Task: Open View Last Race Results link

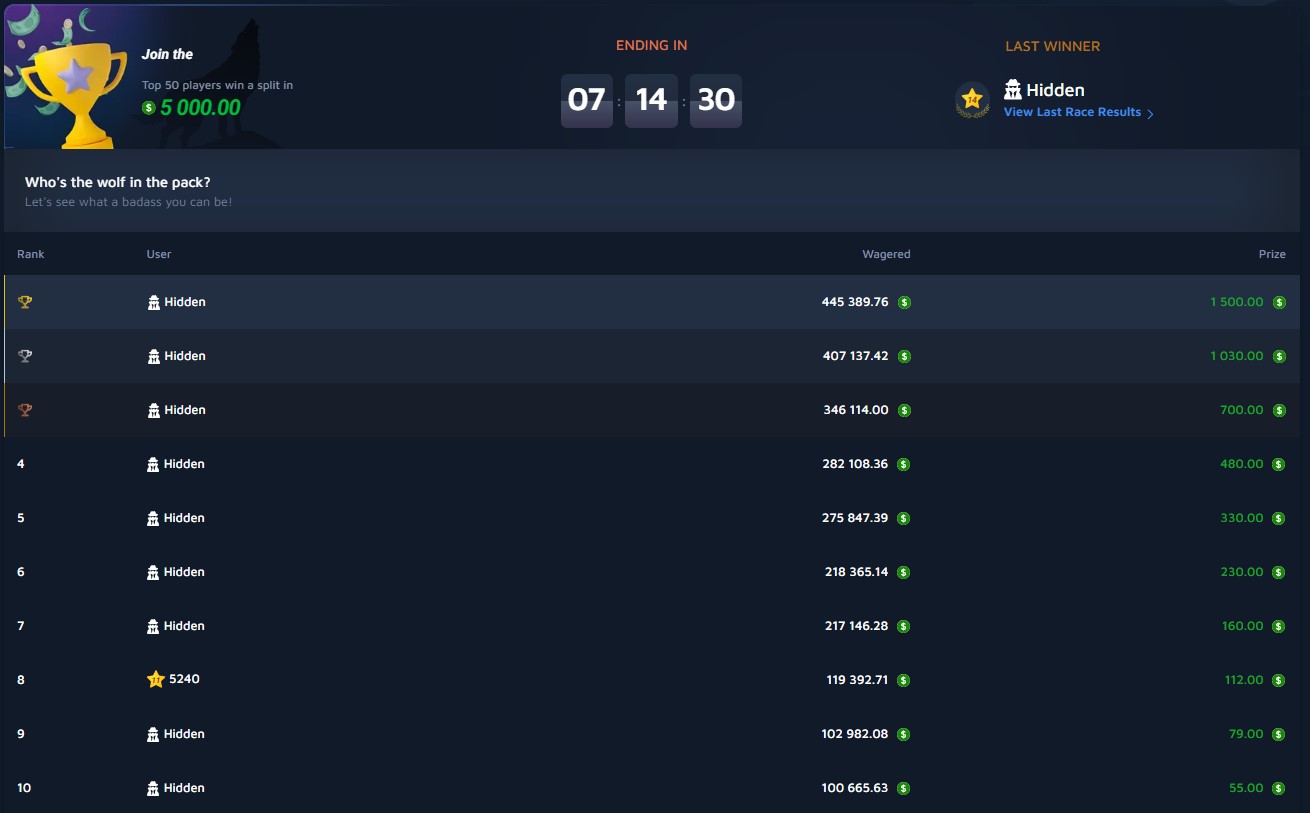Action: (x=1072, y=112)
